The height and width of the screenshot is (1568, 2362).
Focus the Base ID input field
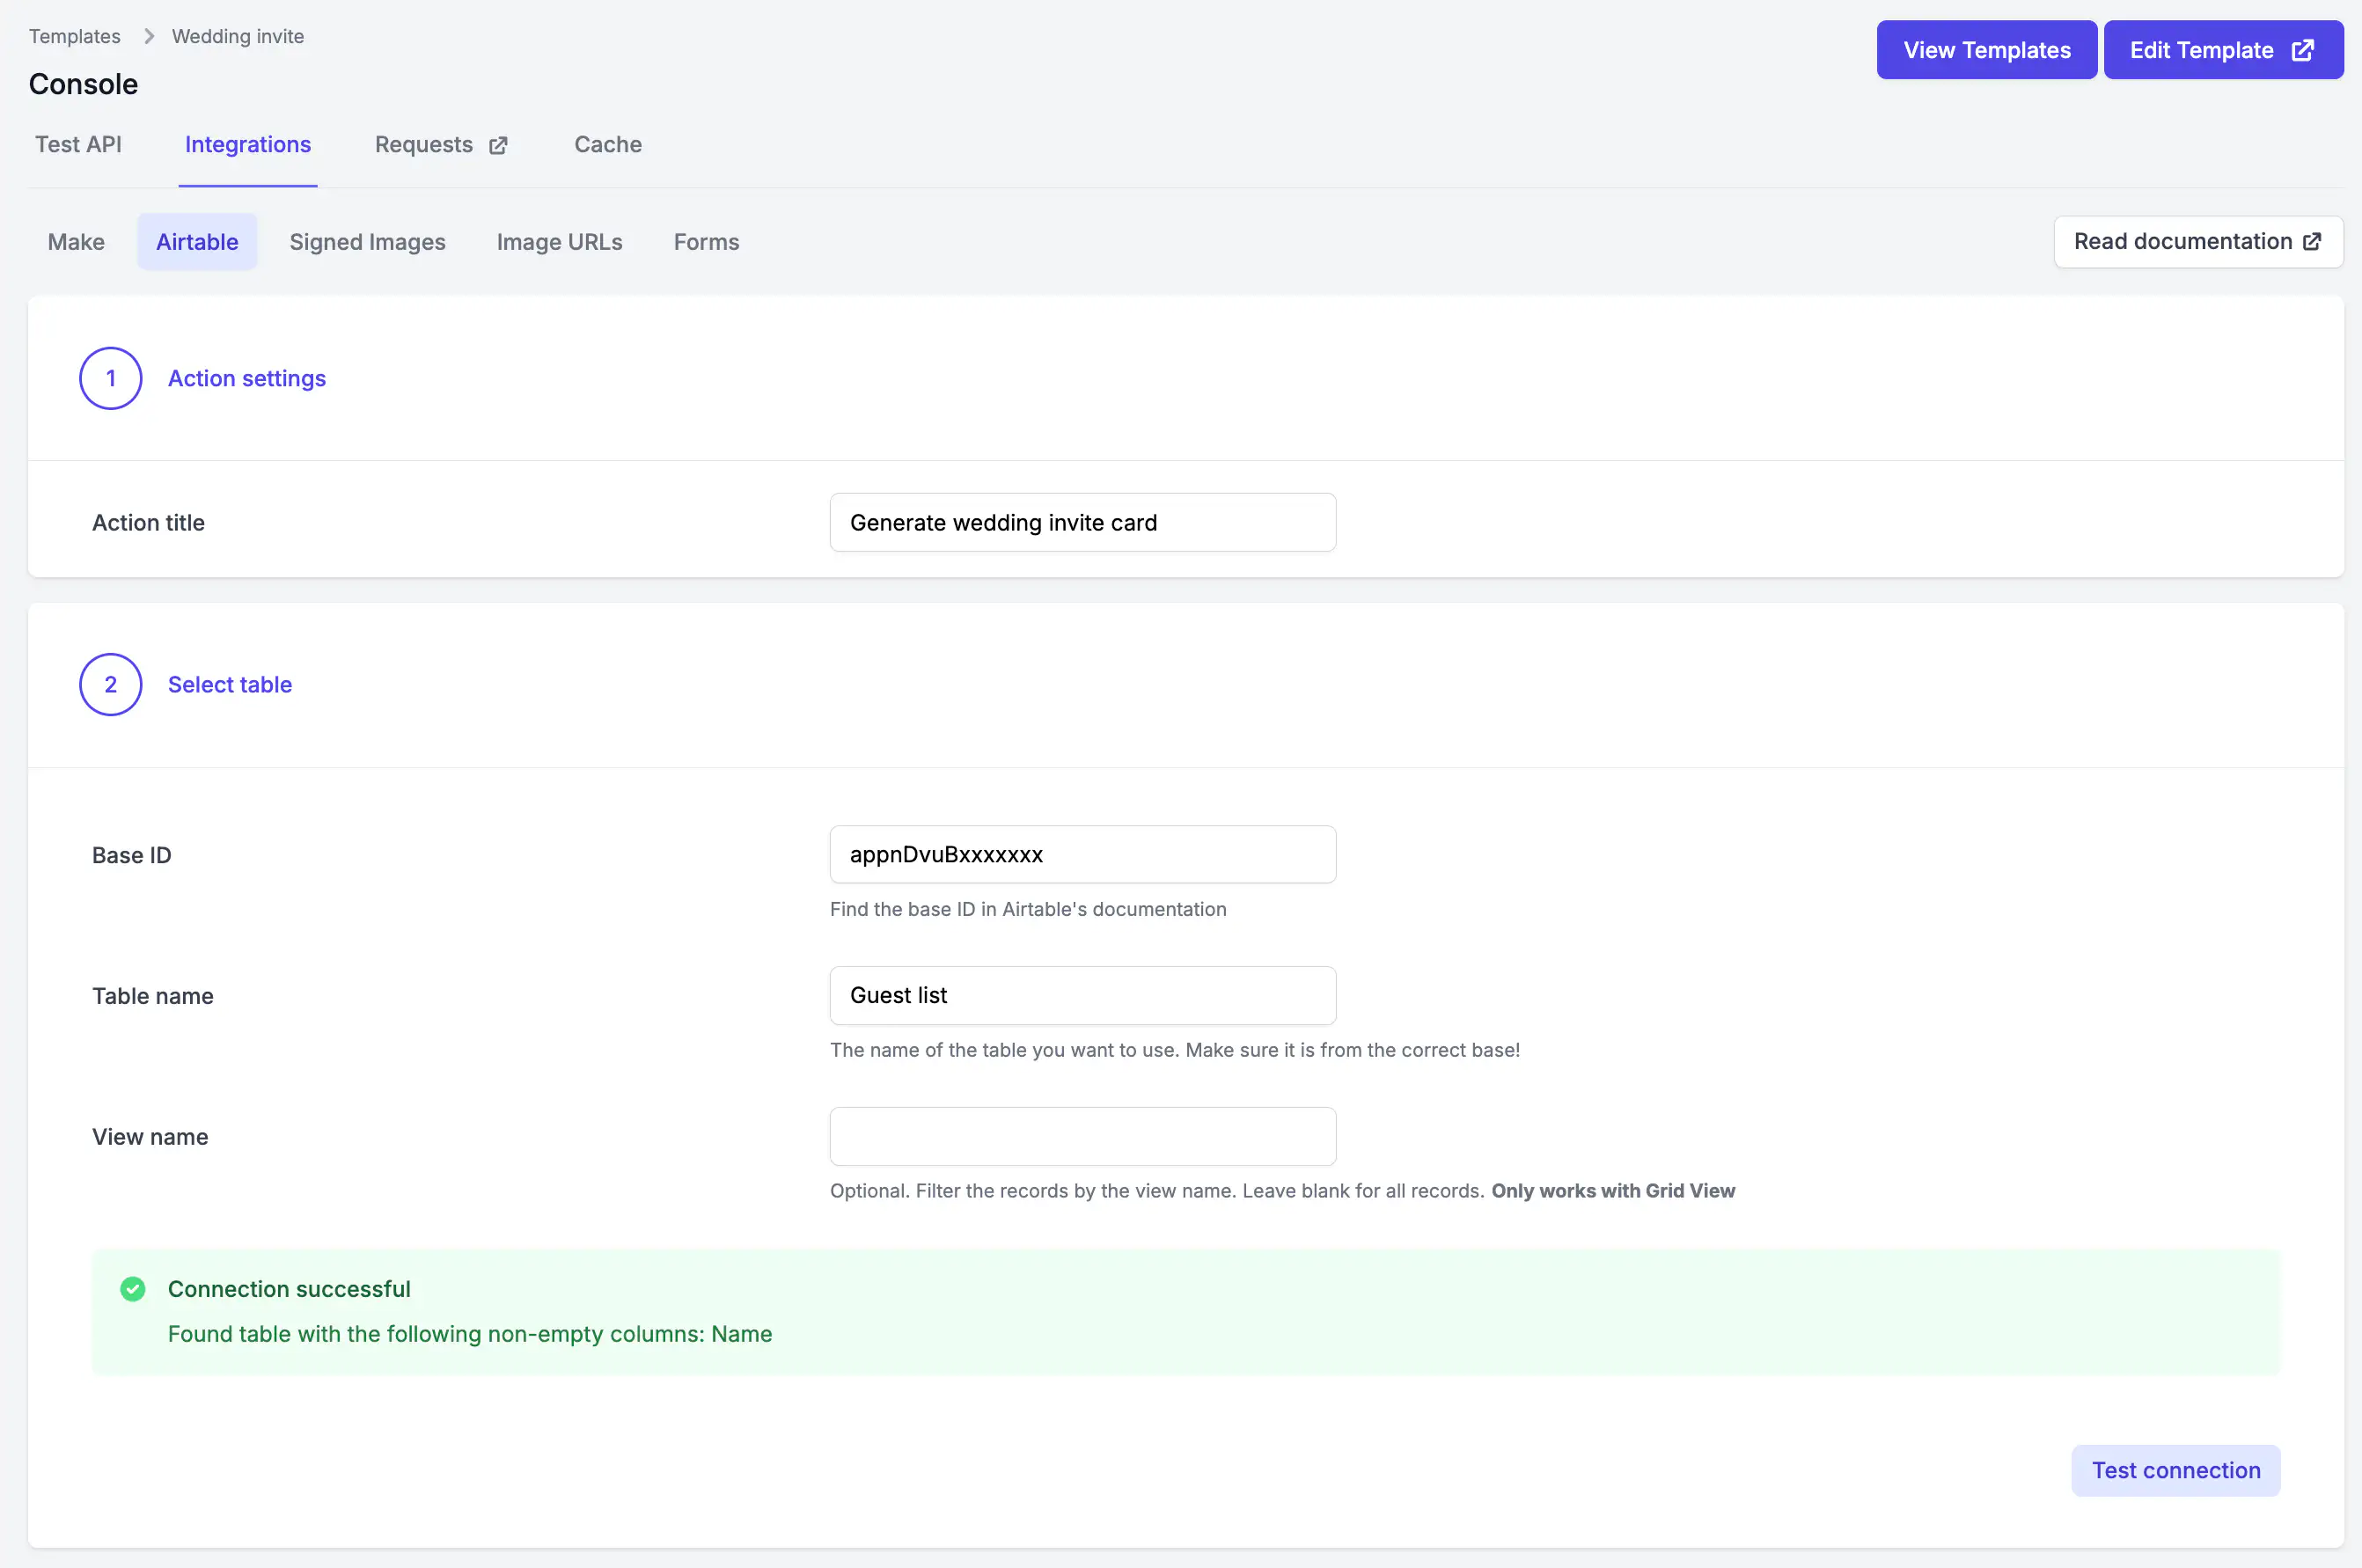pos(1083,854)
